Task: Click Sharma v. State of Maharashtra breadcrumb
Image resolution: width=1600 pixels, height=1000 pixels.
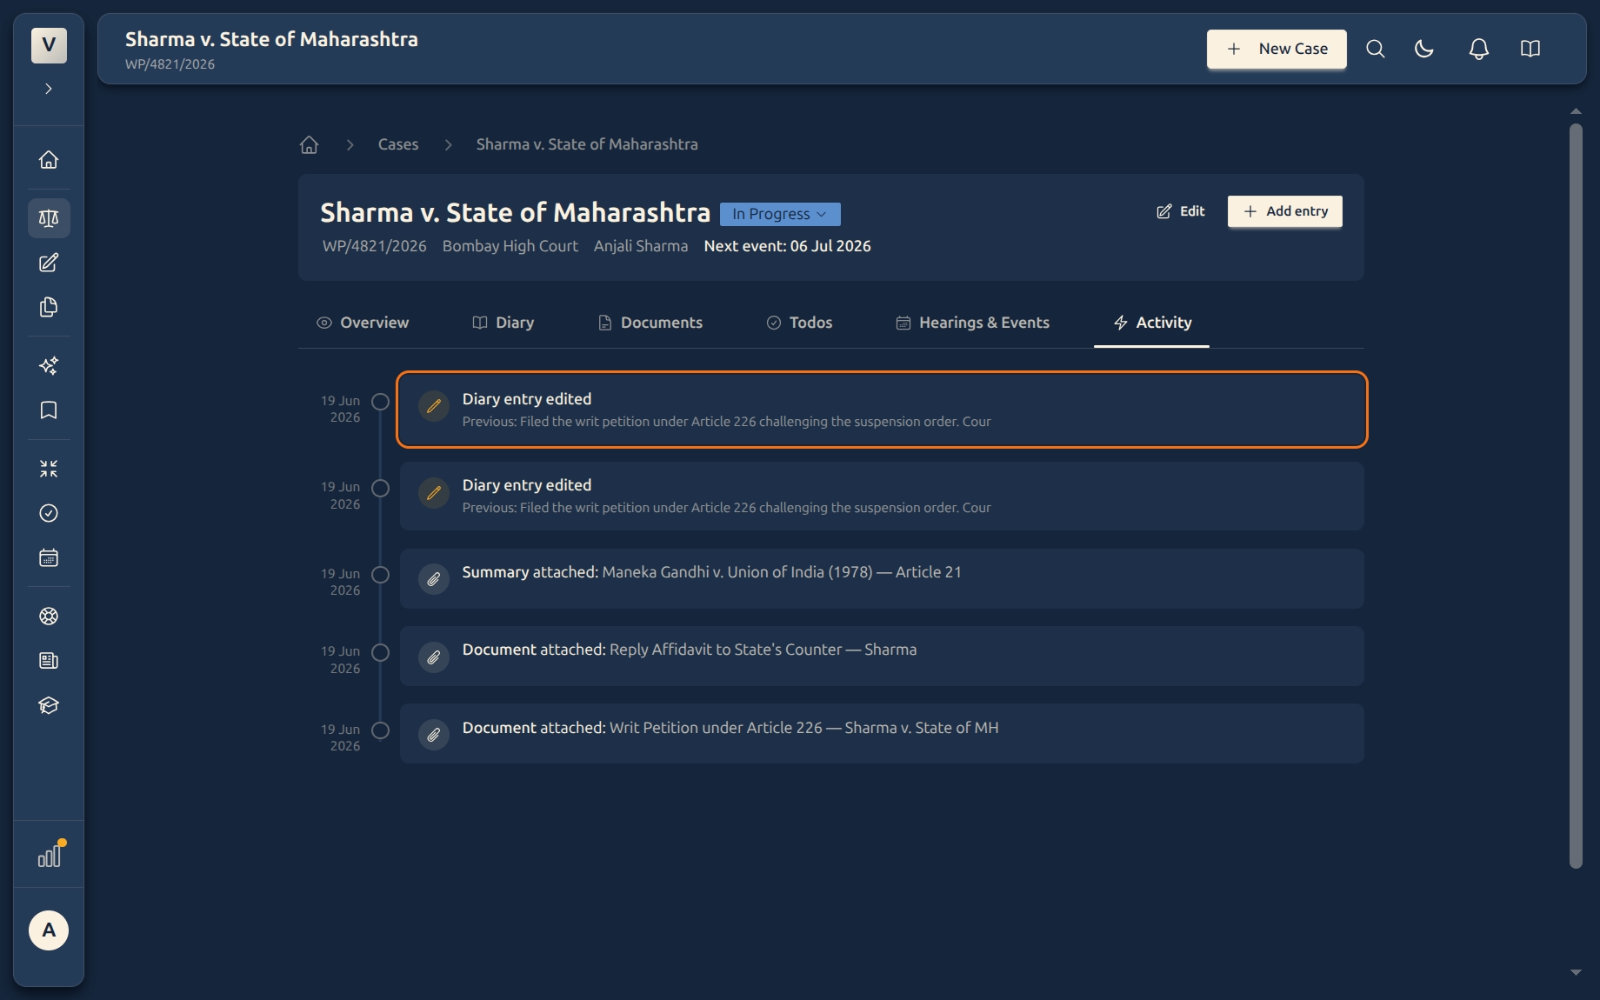Action: point(587,145)
